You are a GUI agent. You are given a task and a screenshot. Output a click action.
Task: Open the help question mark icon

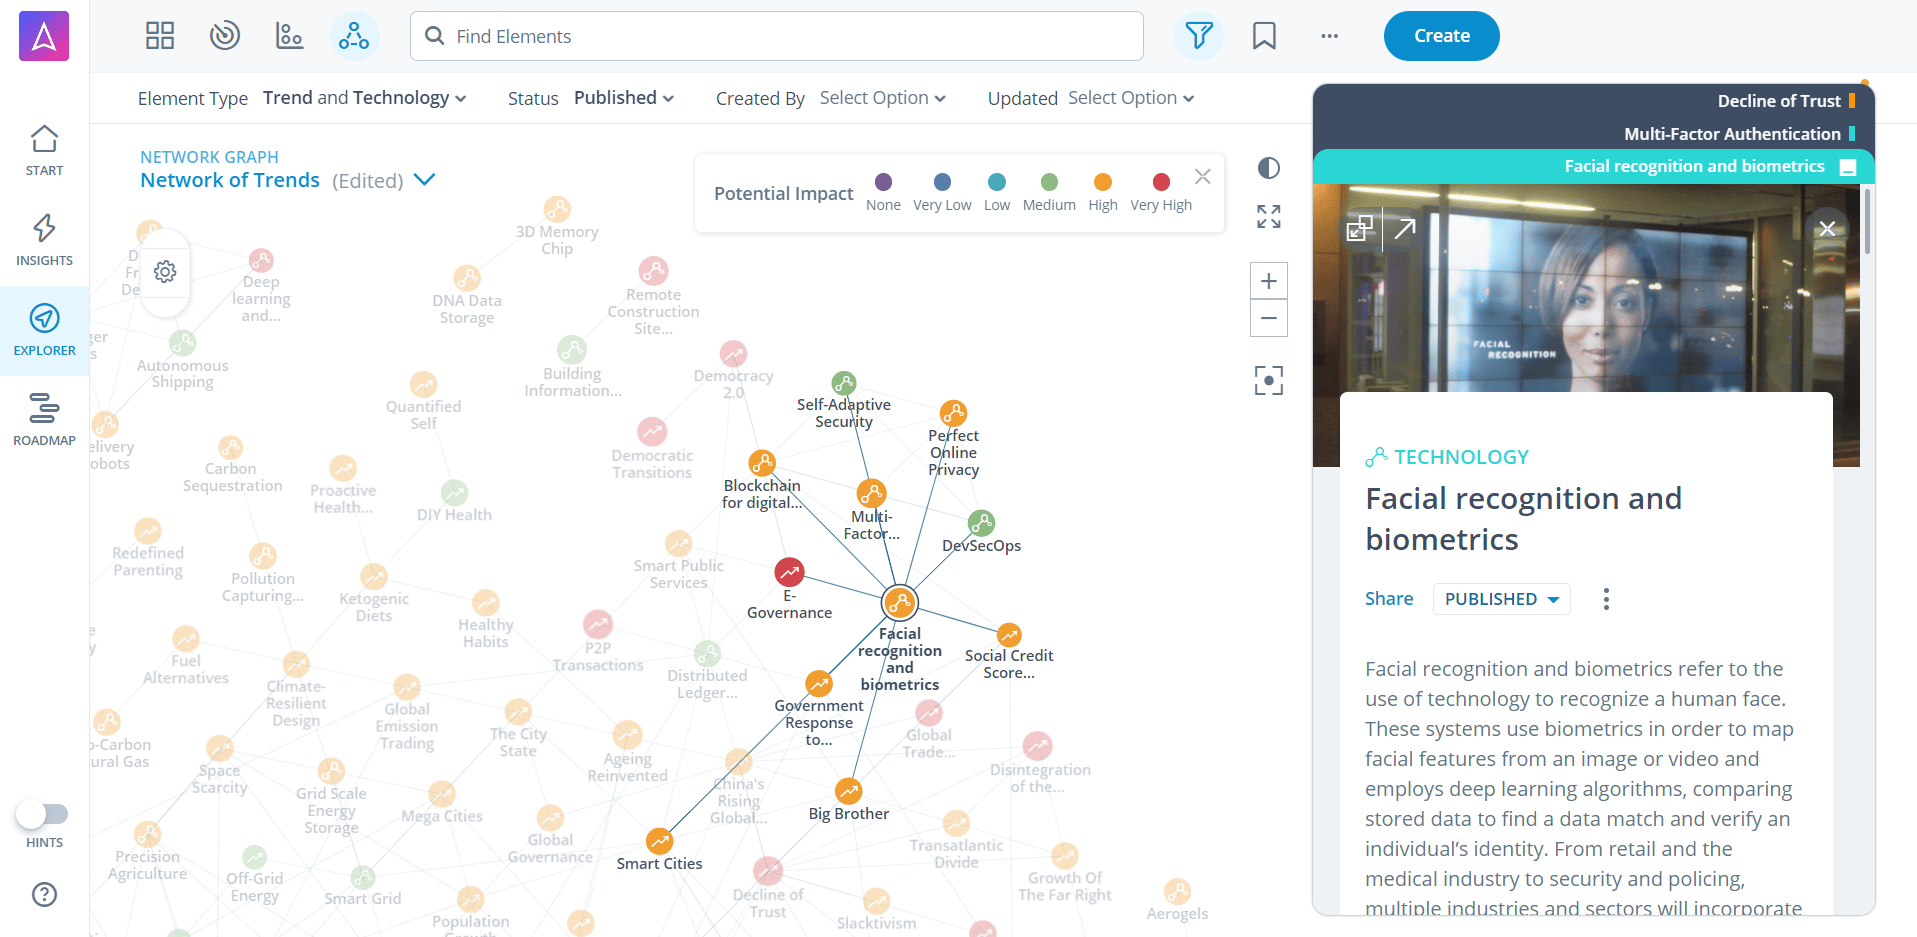click(44, 894)
